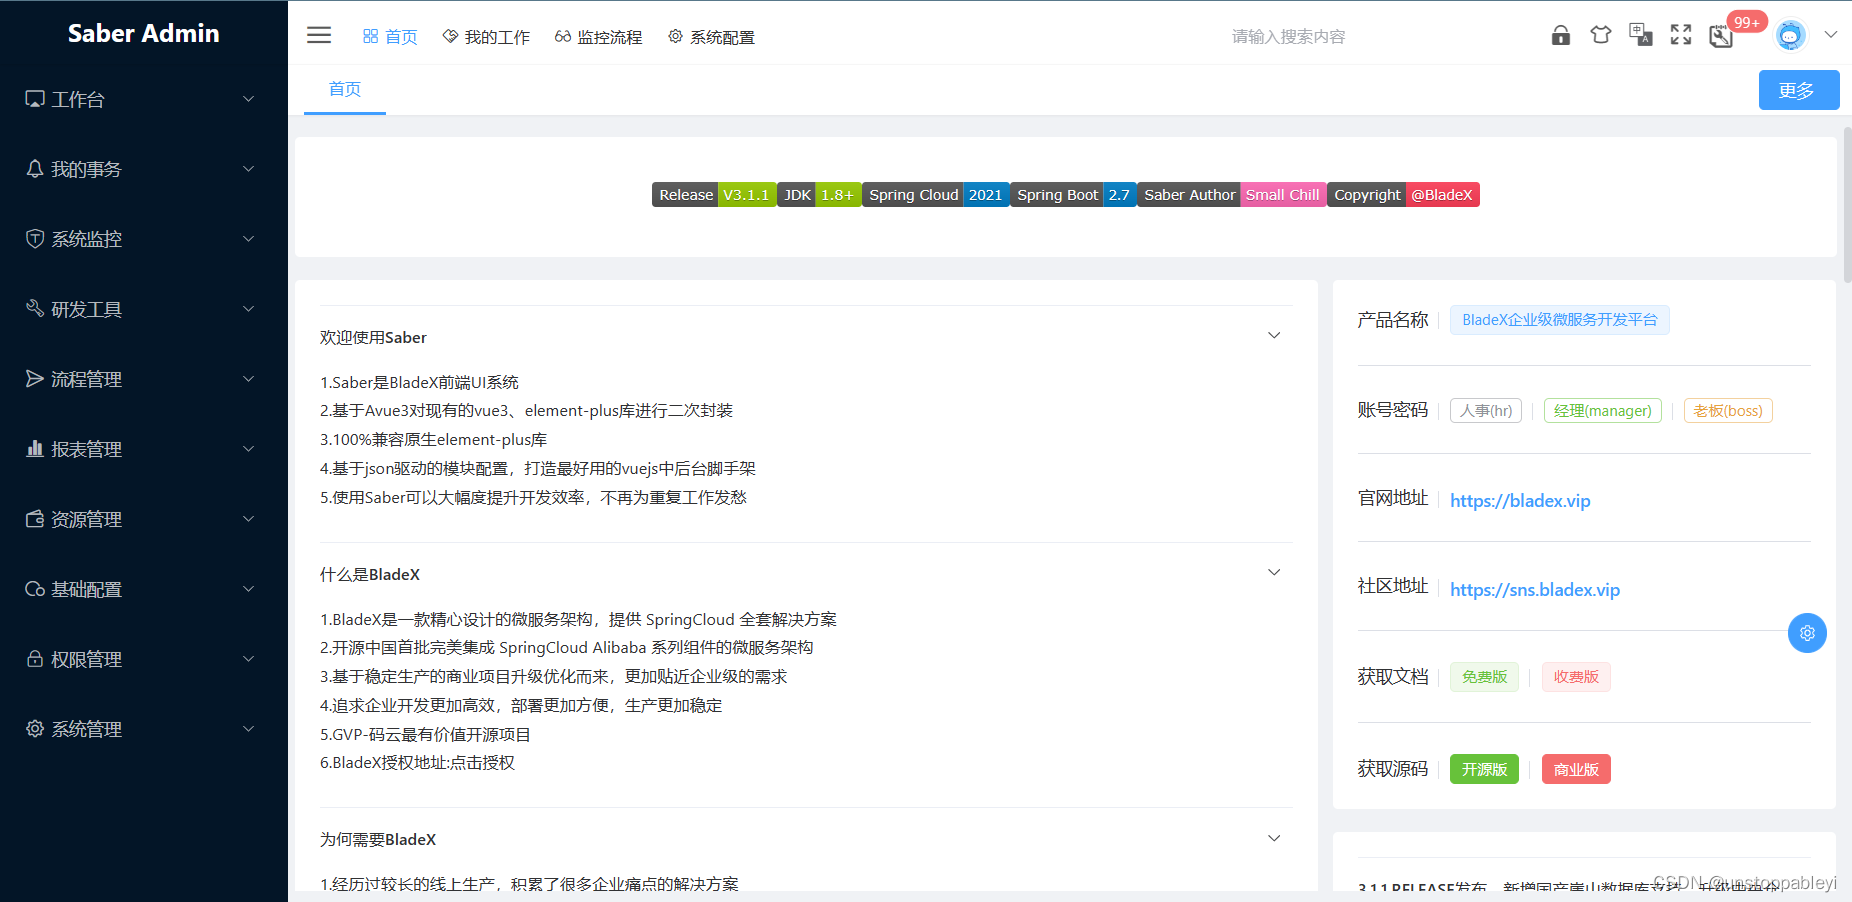Screen dimensions: 1852x902
Task: Click the page vertical scrollbar
Action: click(x=1846, y=205)
